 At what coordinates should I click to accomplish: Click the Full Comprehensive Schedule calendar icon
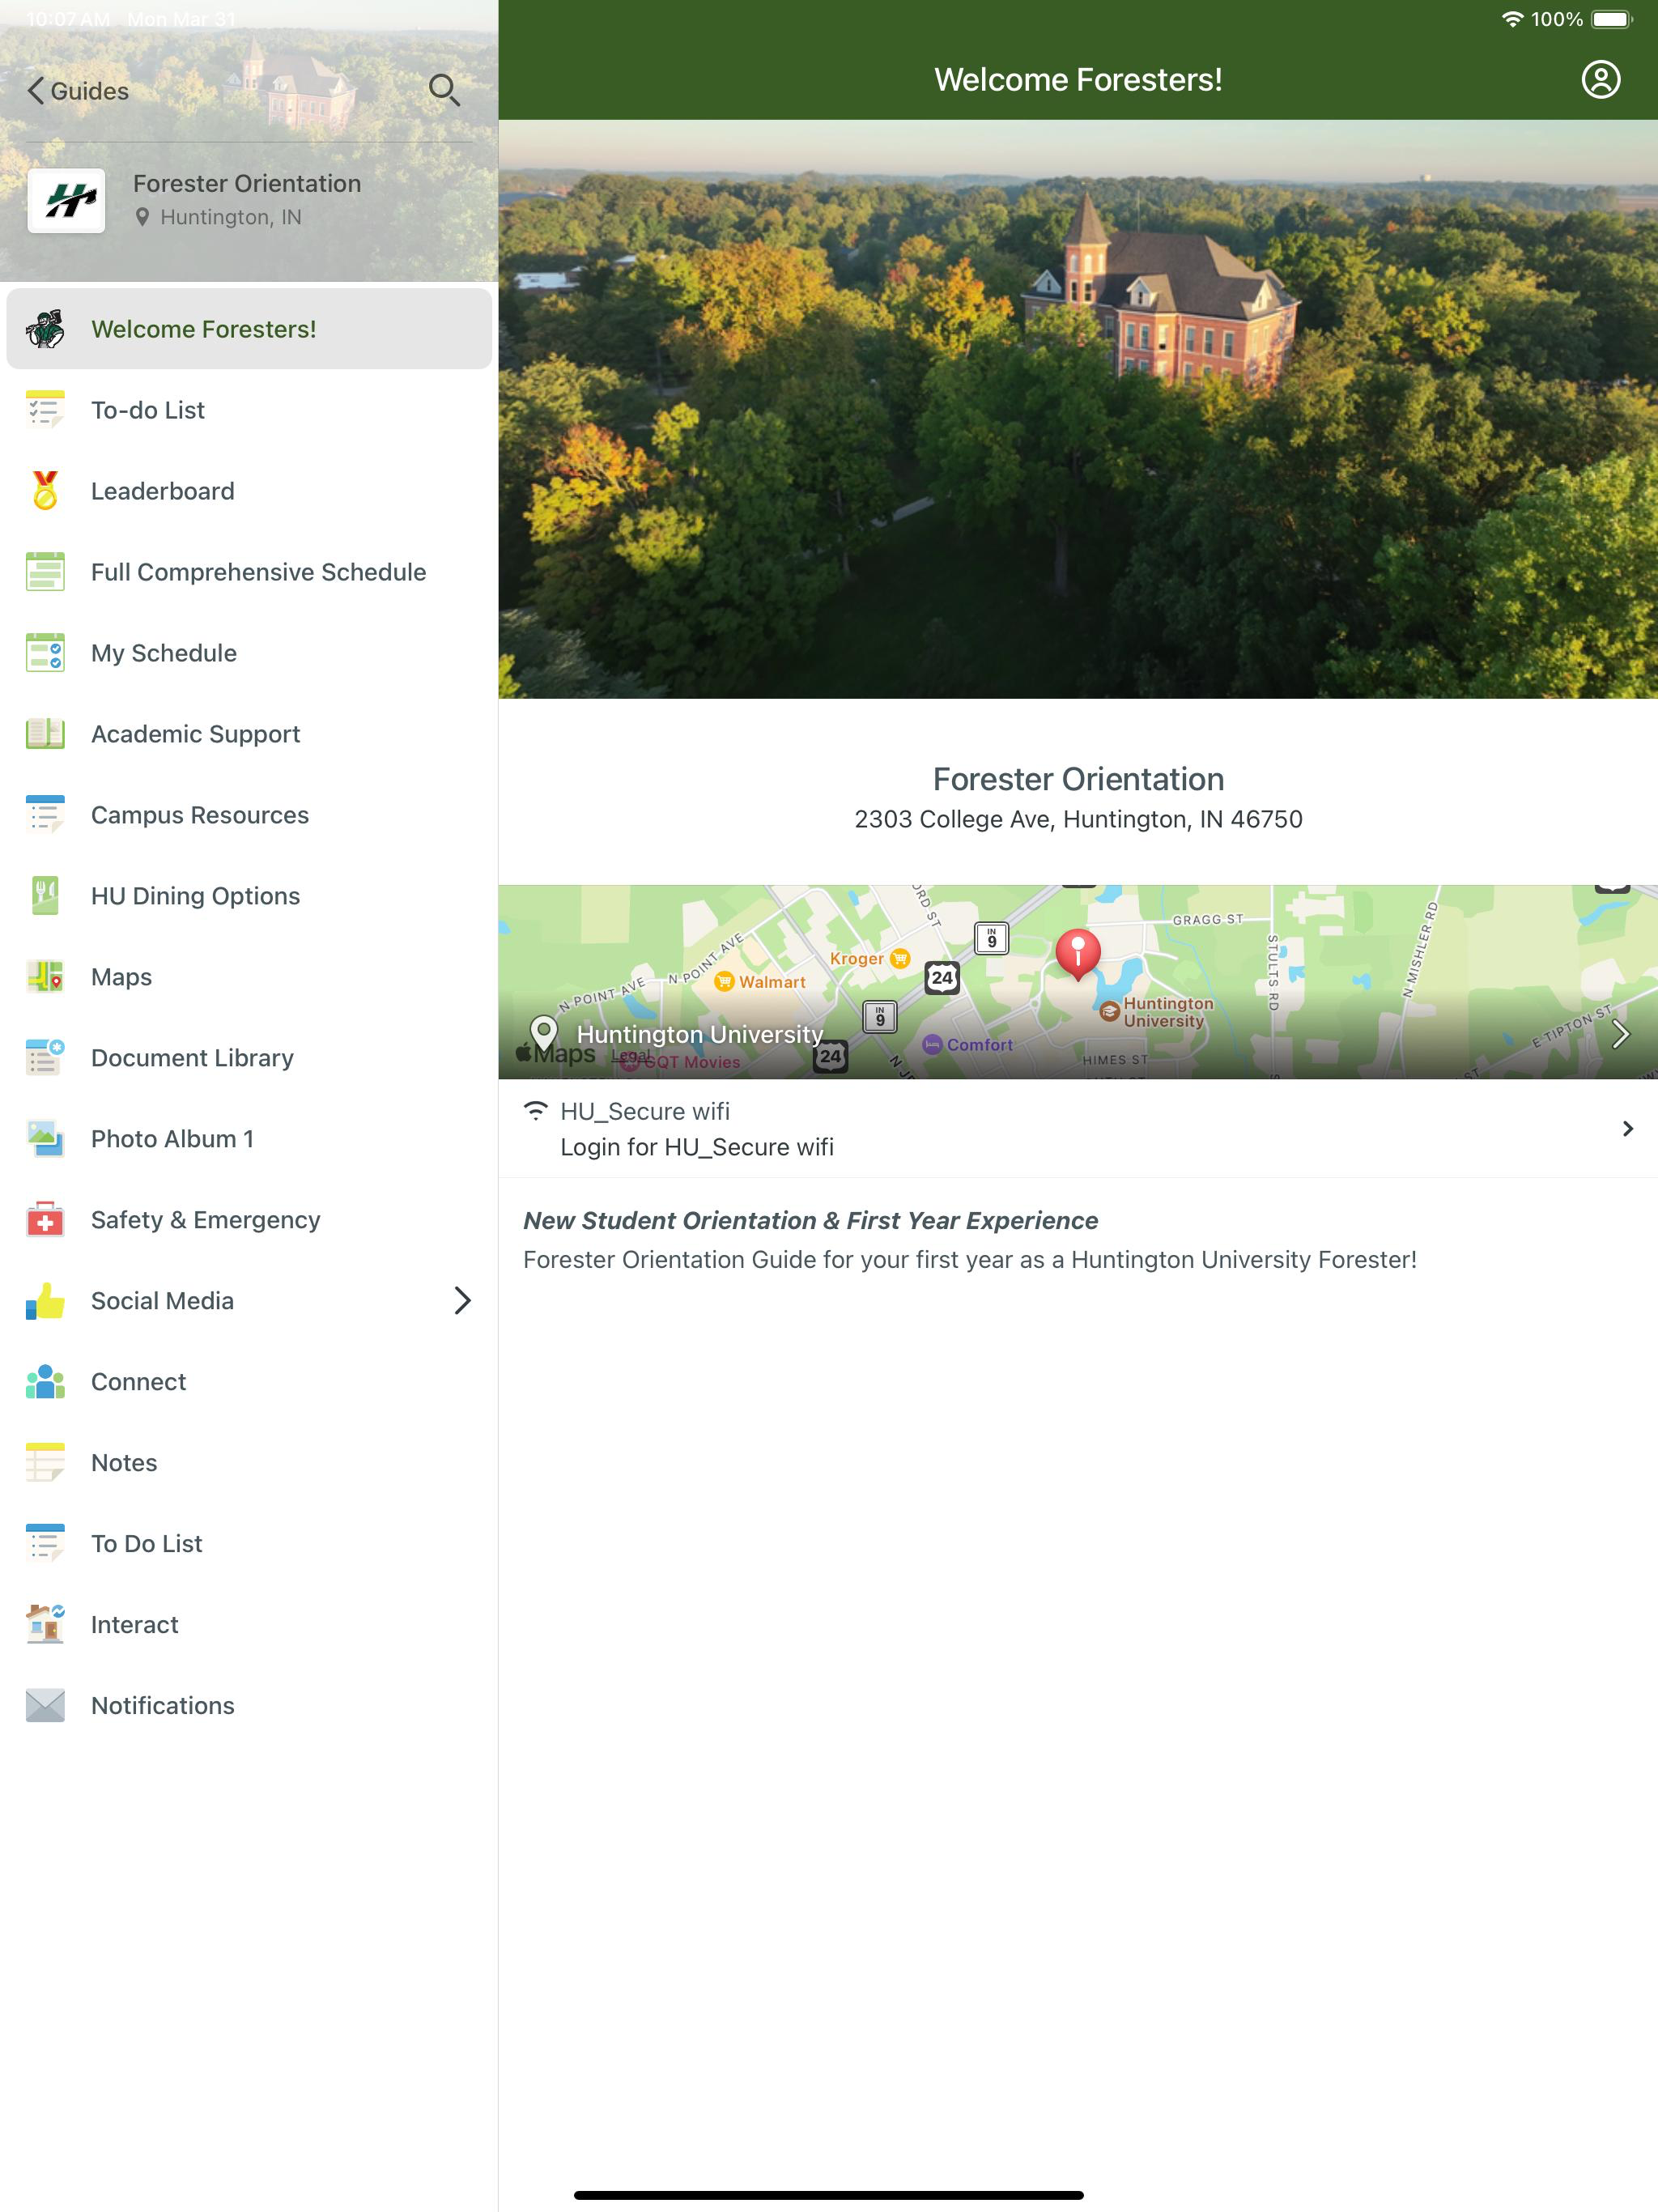tap(45, 572)
